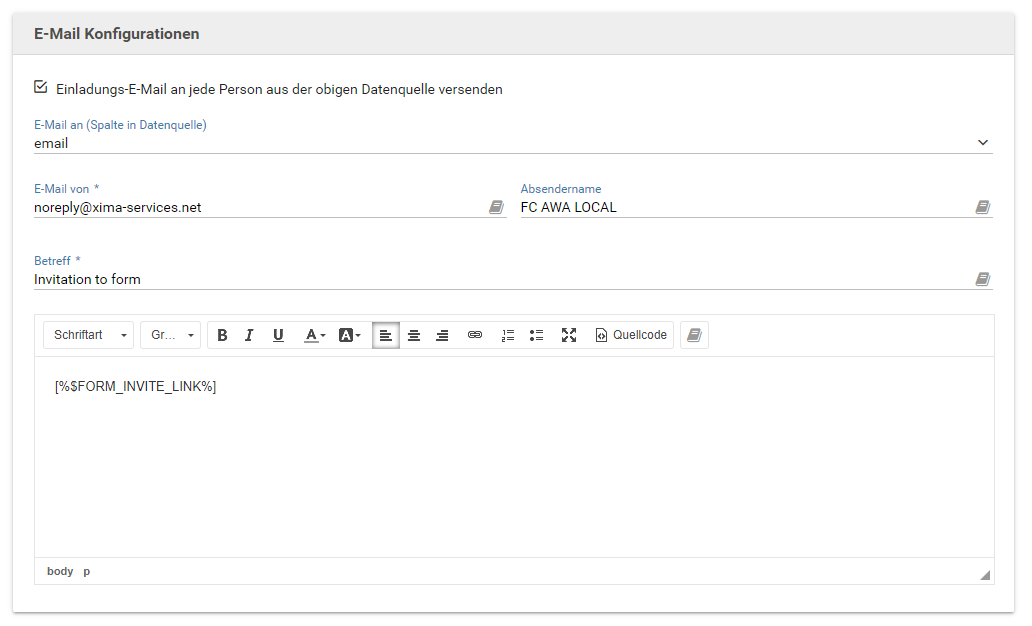
Task: Underline the selected text
Action: [278, 335]
